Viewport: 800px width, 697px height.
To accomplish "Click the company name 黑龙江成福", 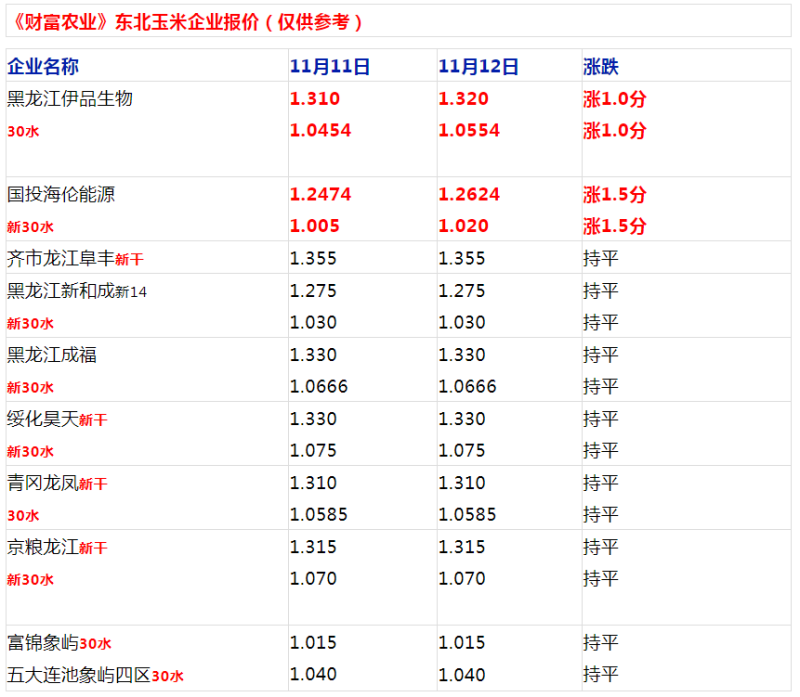I will (52, 355).
